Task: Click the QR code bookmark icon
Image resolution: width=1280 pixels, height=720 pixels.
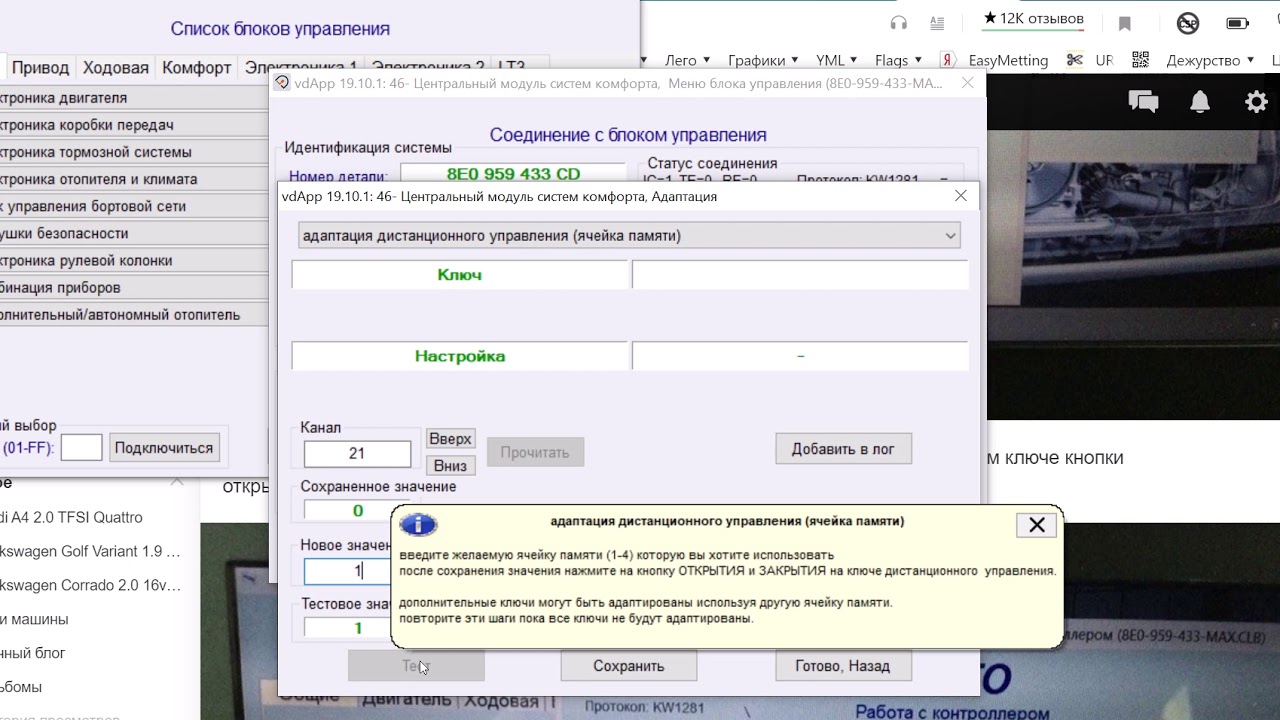Action: [x=1140, y=60]
